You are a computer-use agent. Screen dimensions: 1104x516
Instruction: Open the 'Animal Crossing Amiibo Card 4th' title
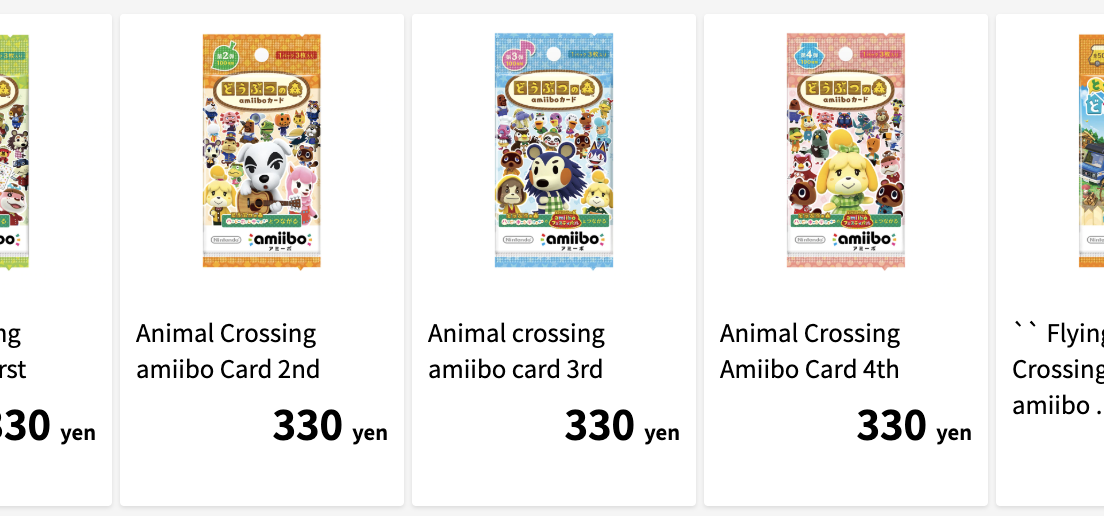coord(810,351)
